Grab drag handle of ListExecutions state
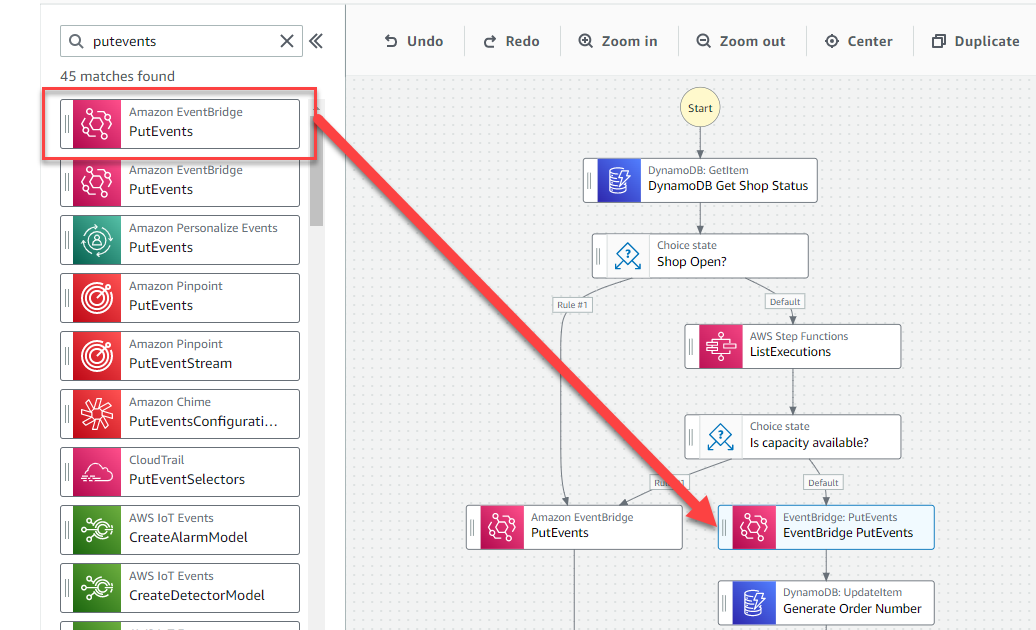The image size is (1036, 630). coord(691,347)
